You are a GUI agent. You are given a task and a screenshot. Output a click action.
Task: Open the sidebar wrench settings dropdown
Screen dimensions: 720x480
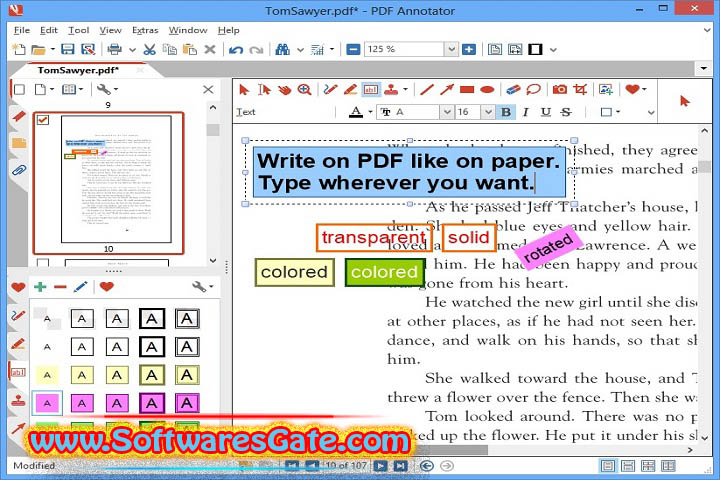pyautogui.click(x=107, y=90)
